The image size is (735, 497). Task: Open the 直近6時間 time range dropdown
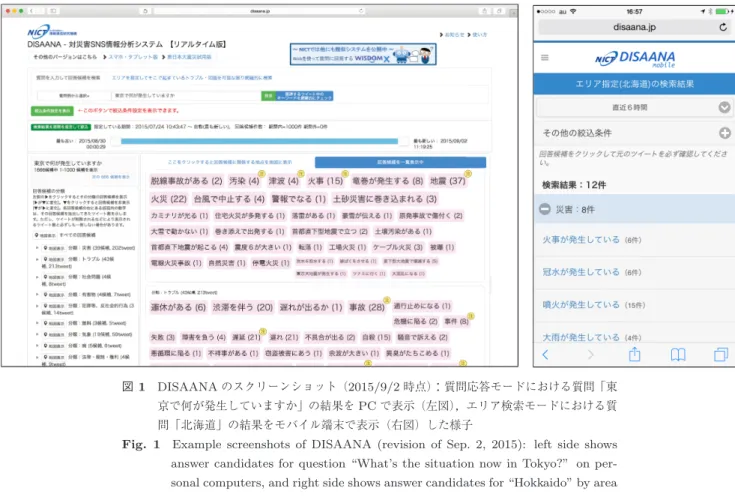tap(634, 107)
